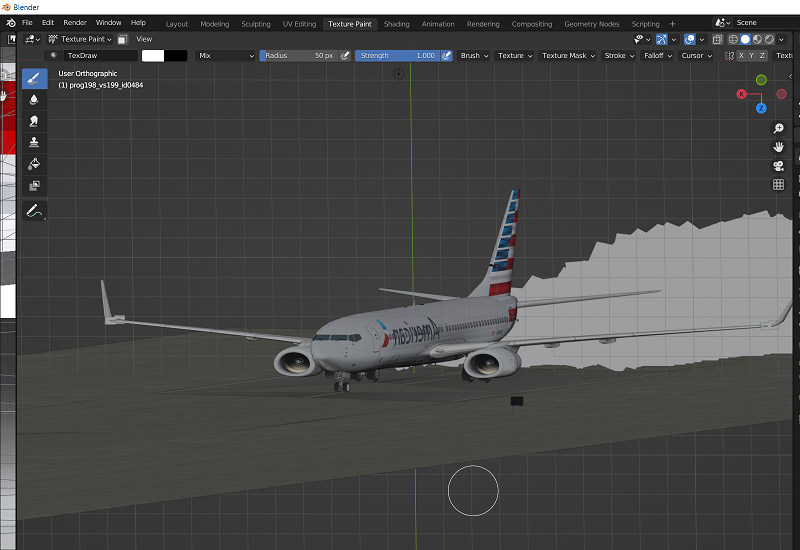
Task: Open the viewport View menu
Action: point(144,39)
